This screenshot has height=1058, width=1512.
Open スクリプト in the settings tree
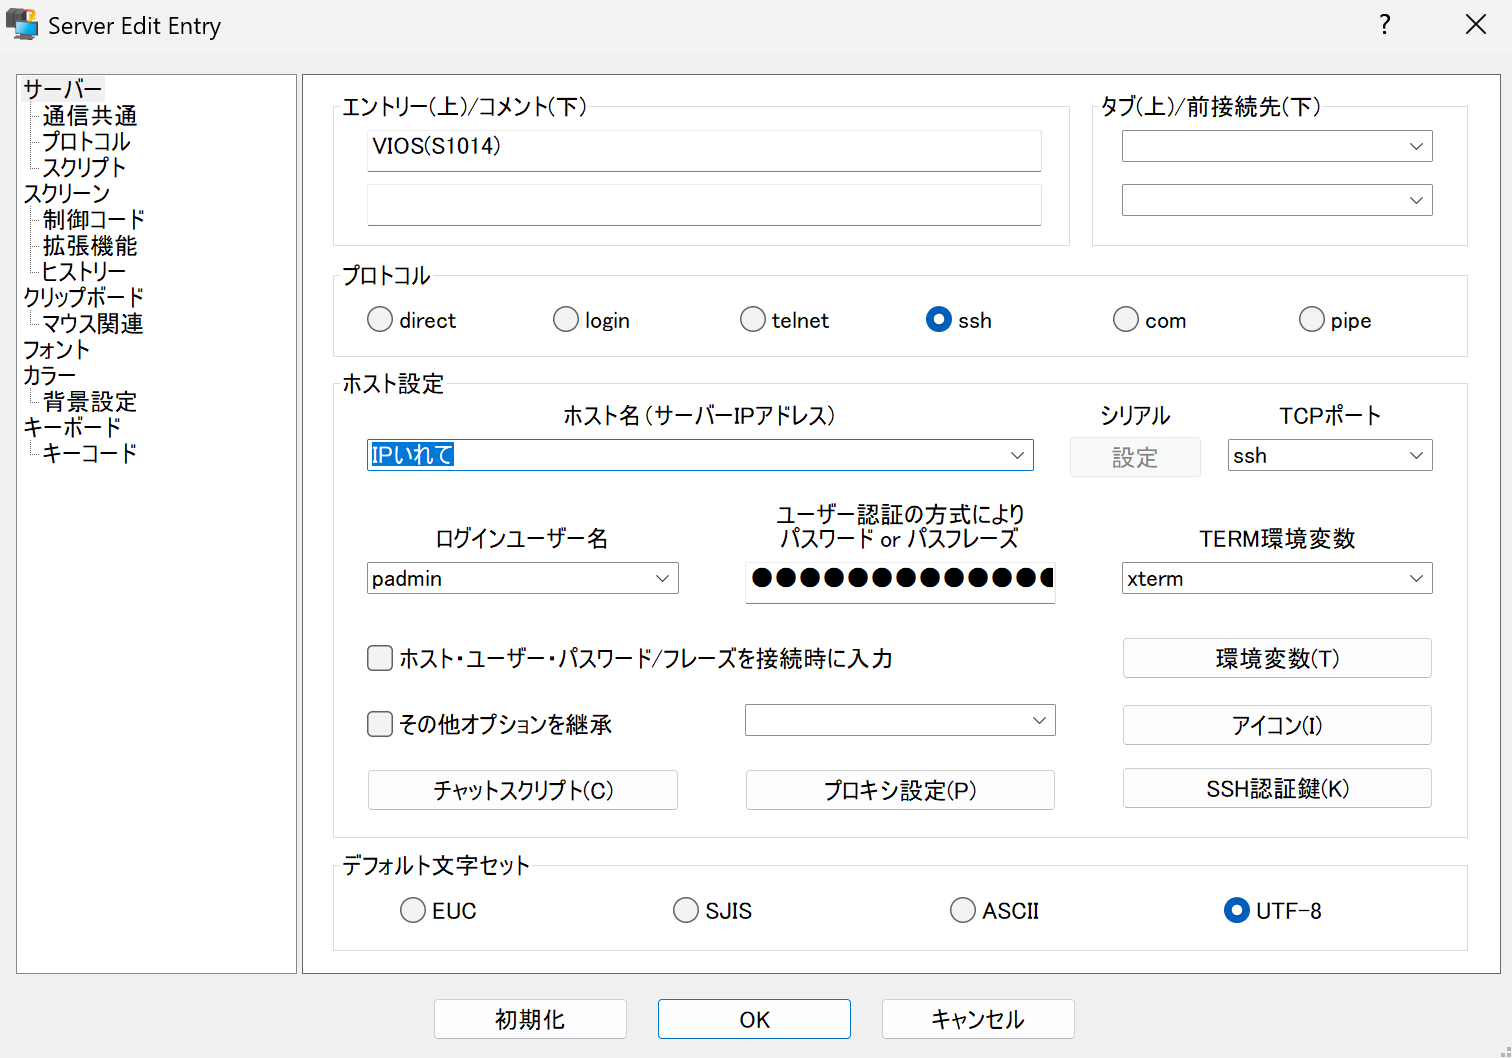(x=84, y=167)
